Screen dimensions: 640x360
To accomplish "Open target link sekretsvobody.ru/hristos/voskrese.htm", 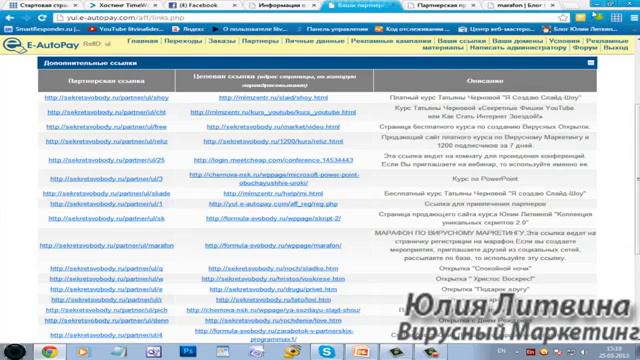I will tap(273, 279).
